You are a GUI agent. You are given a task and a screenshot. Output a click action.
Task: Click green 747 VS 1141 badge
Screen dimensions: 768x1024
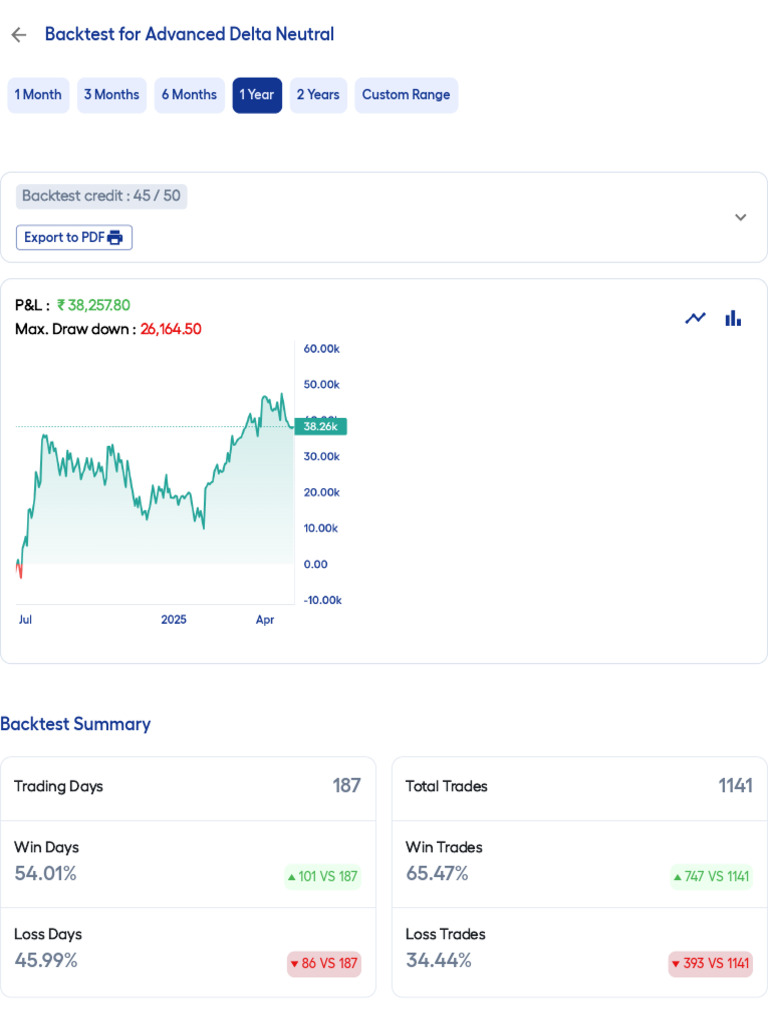pyautogui.click(x=711, y=877)
